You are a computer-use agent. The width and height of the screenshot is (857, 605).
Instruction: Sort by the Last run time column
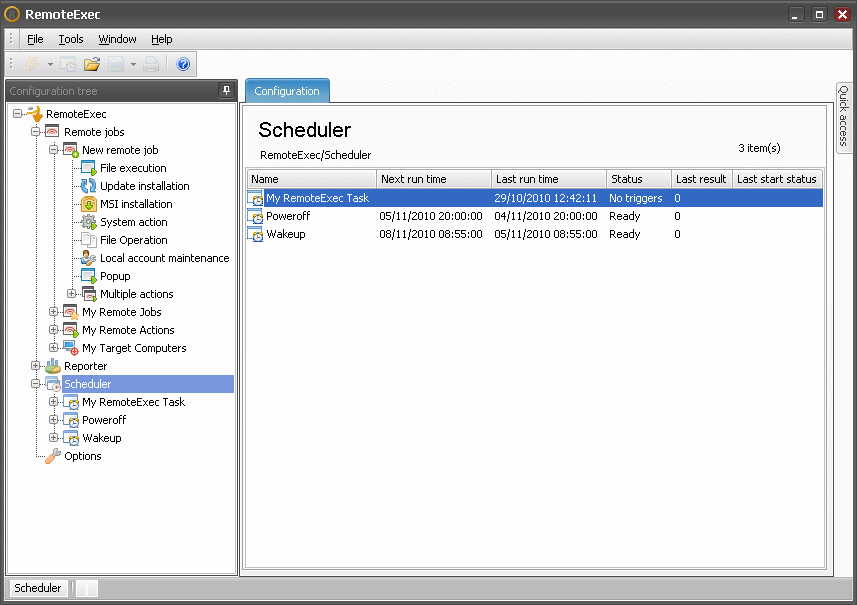point(549,179)
